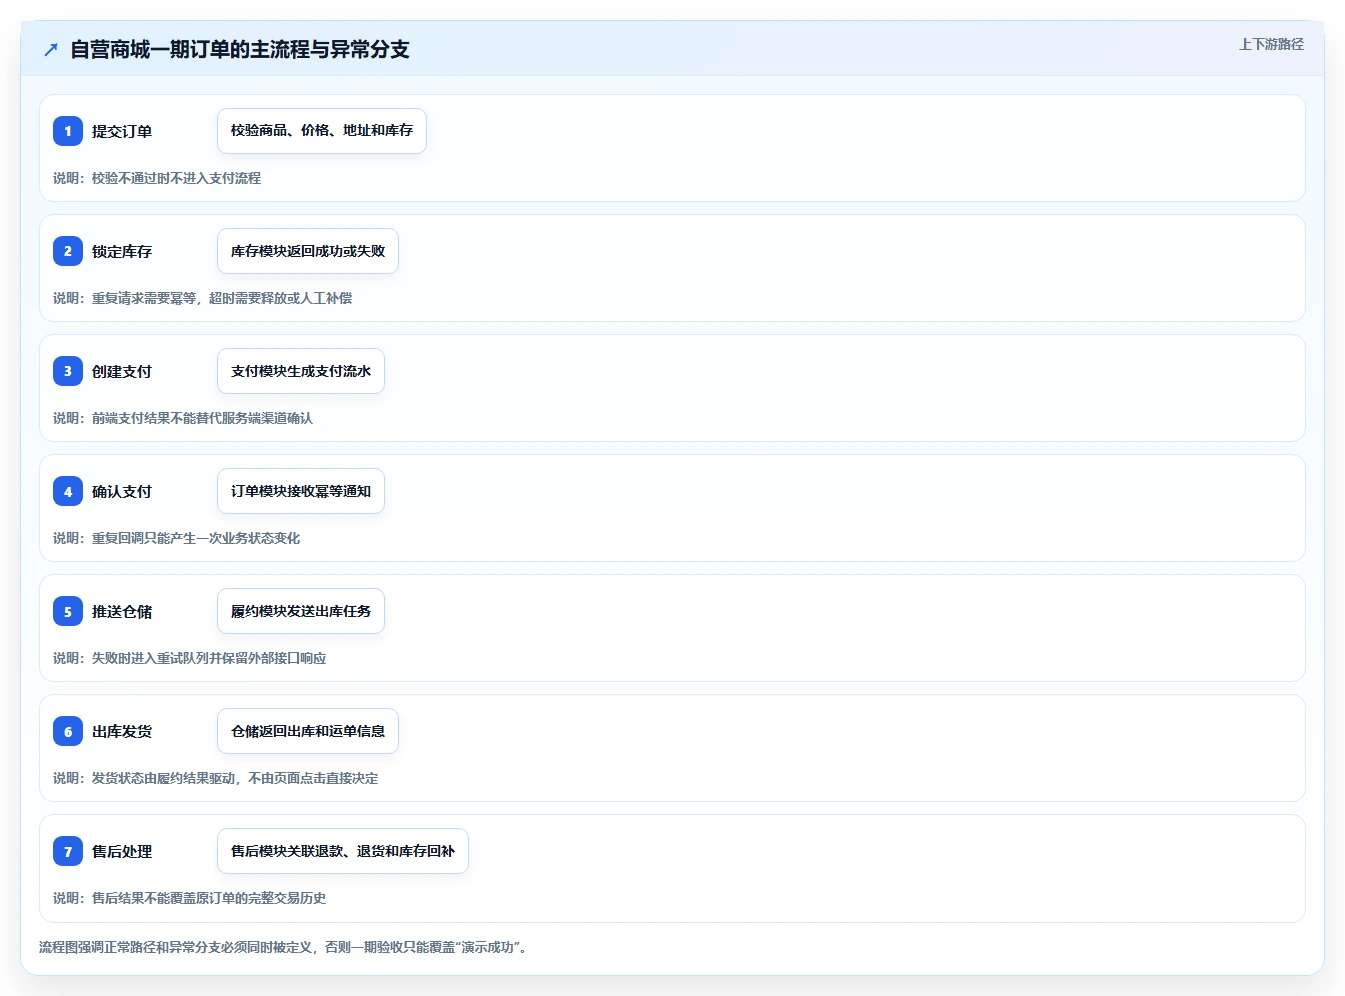This screenshot has width=1345, height=996.
Task: Select the title 自营商城一期订单的主流程与异常分支
Action: tap(240, 49)
